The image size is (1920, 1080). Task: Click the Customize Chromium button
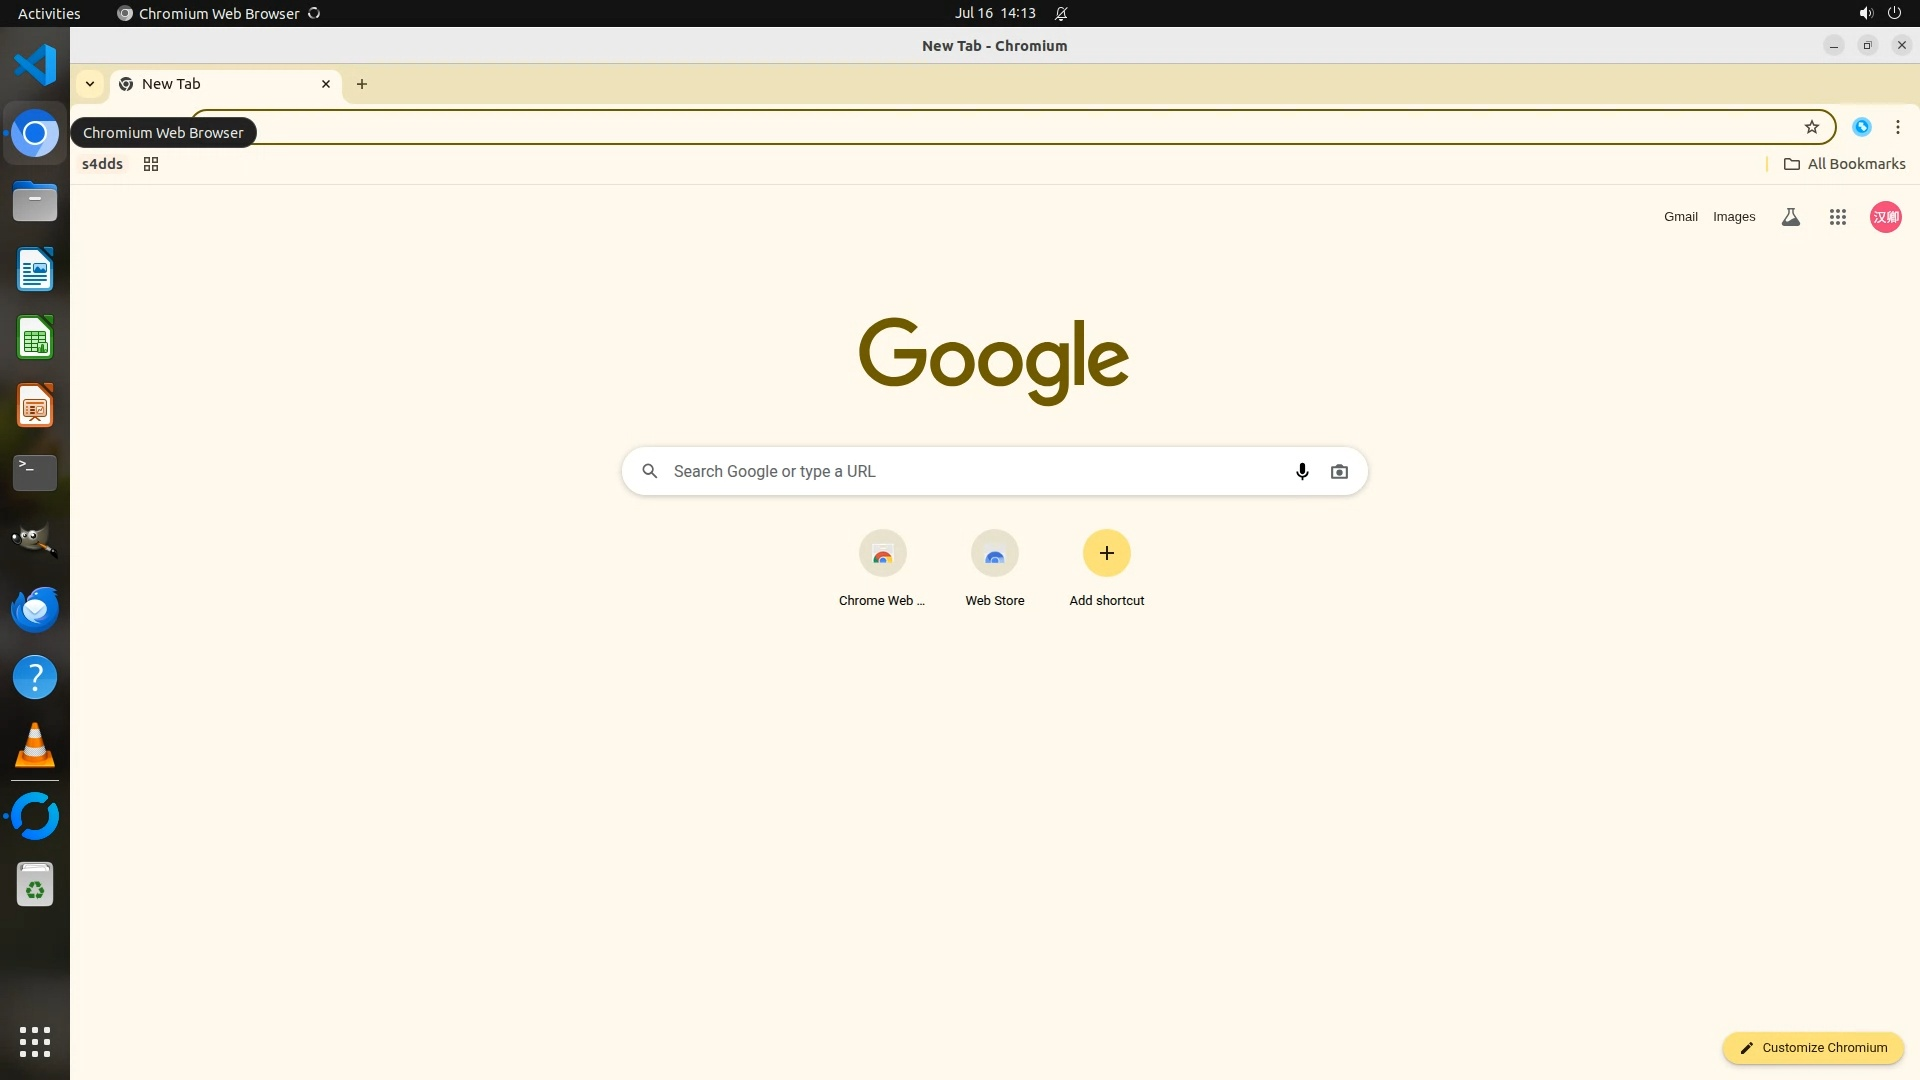coord(1812,1047)
